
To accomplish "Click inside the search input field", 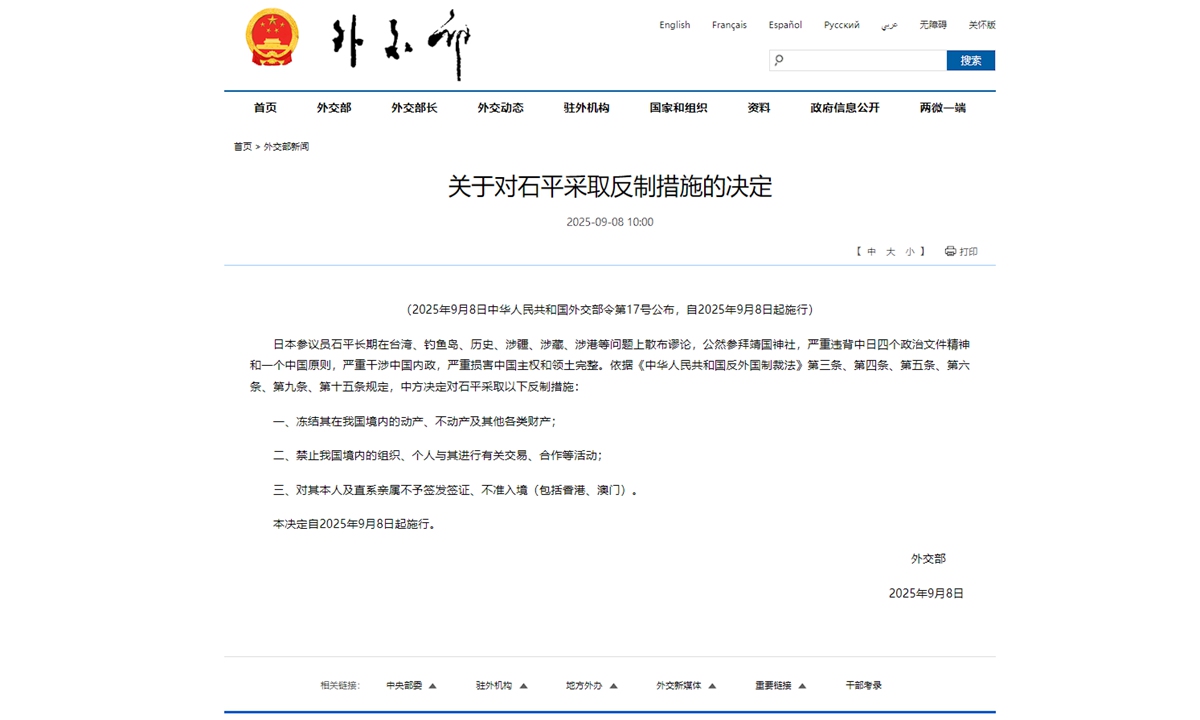I will (x=860, y=60).
